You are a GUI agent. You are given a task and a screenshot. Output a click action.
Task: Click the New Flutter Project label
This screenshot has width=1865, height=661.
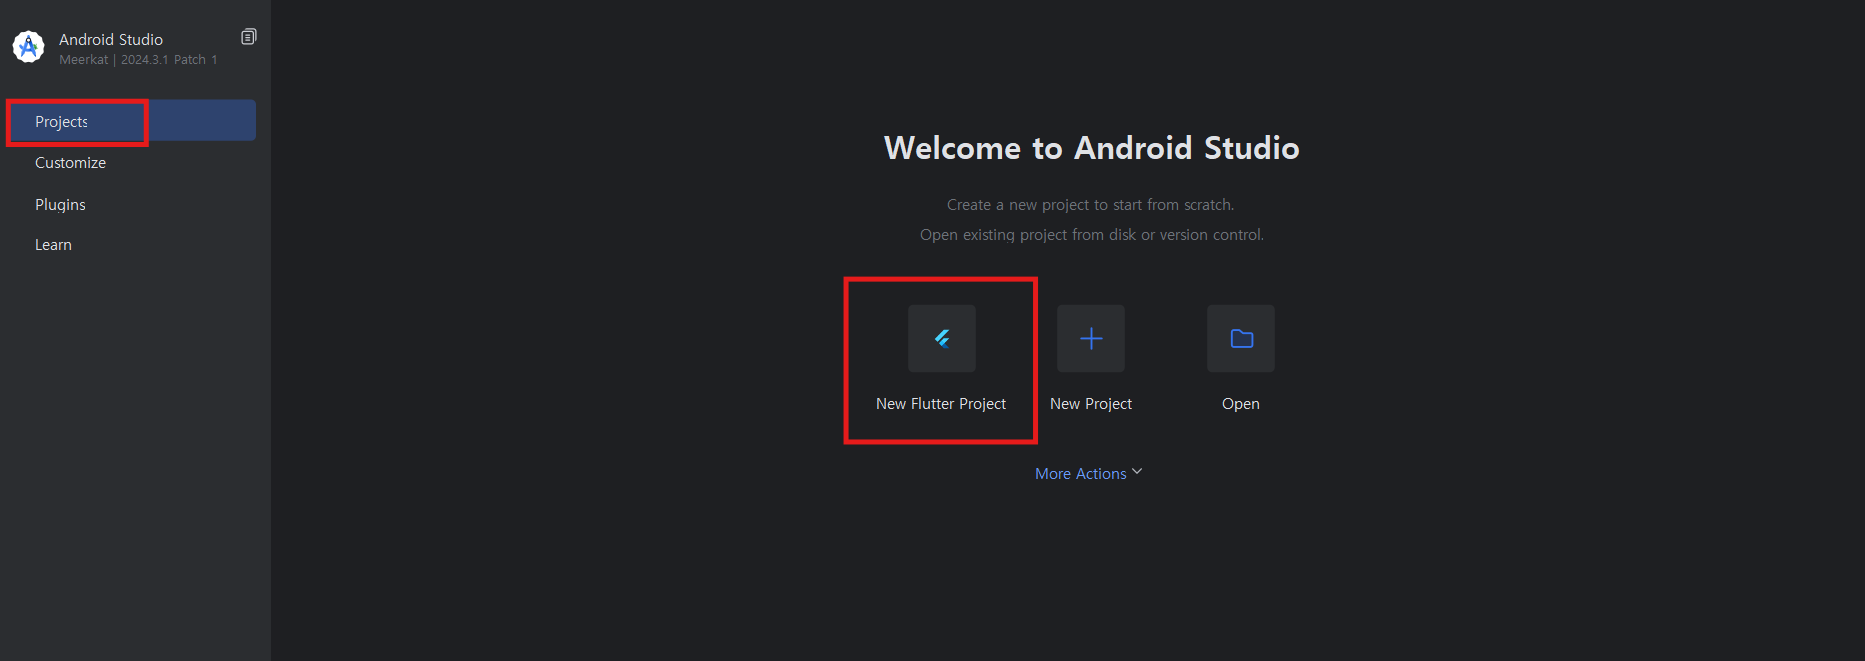tap(941, 404)
